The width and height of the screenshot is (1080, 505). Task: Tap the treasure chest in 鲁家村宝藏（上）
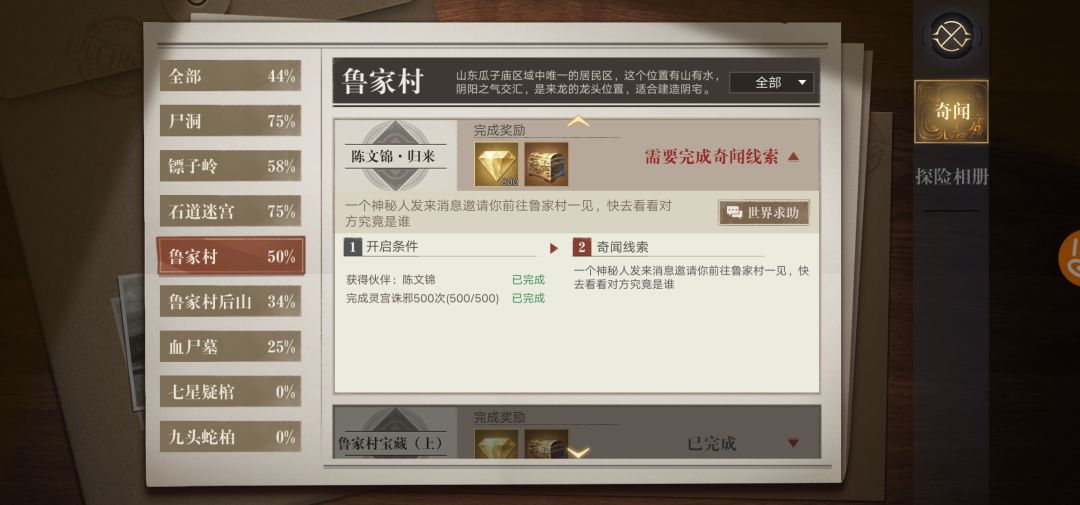tap(546, 444)
